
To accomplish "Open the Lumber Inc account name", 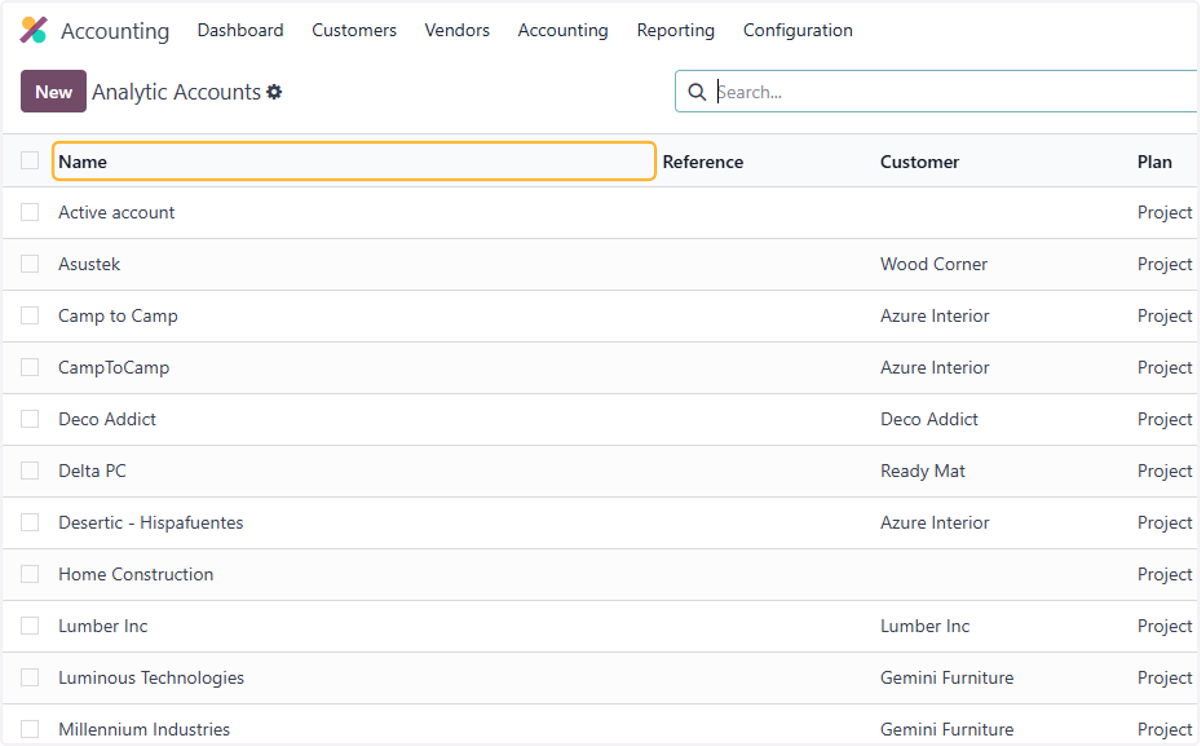I will coord(103,626).
